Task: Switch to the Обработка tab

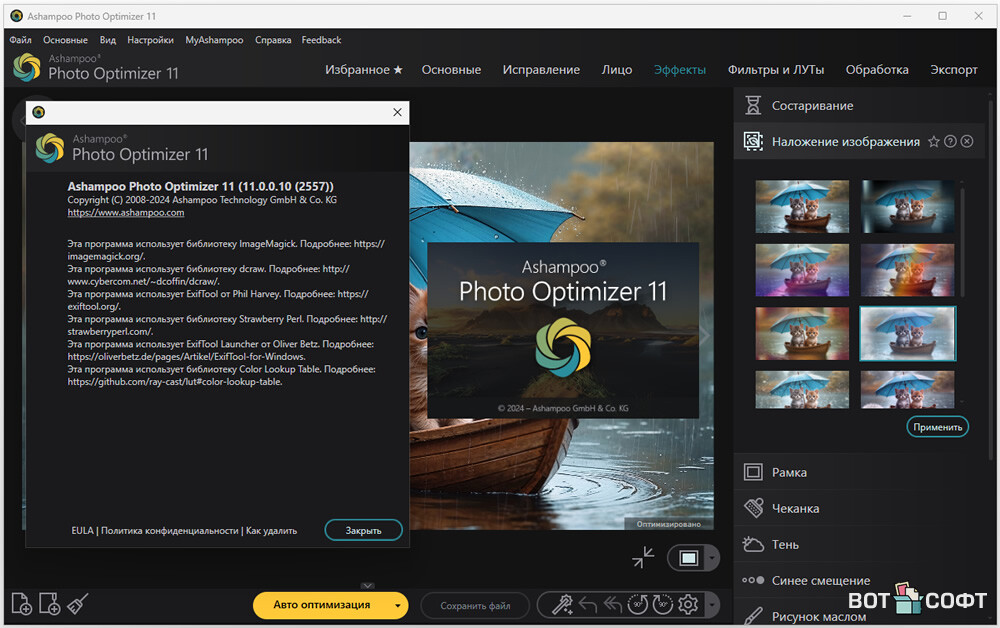Action: pyautogui.click(x=877, y=69)
